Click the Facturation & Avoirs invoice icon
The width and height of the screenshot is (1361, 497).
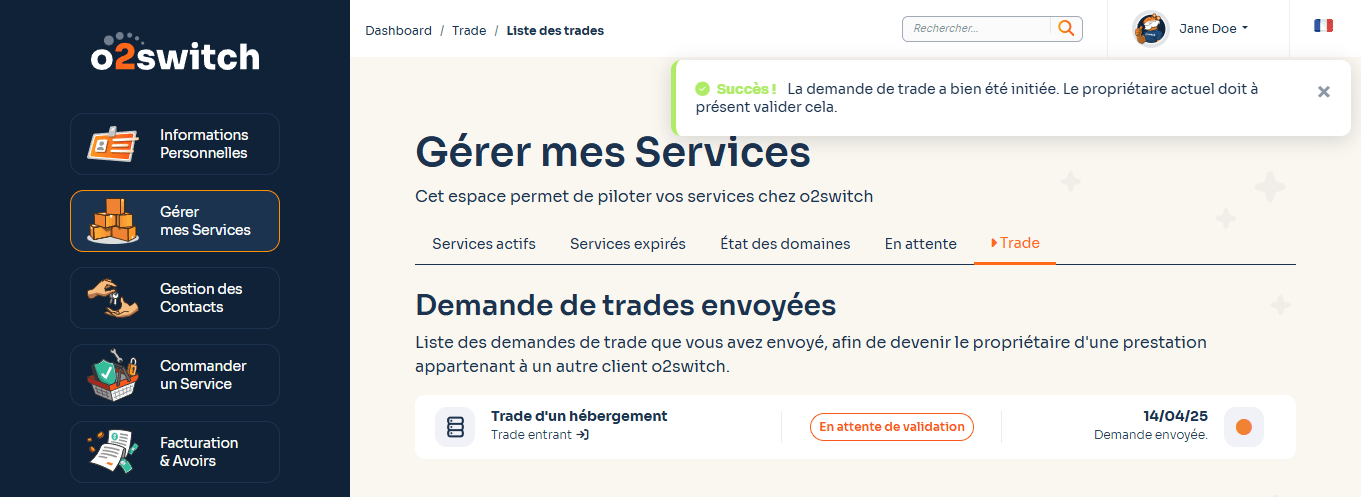(112, 452)
